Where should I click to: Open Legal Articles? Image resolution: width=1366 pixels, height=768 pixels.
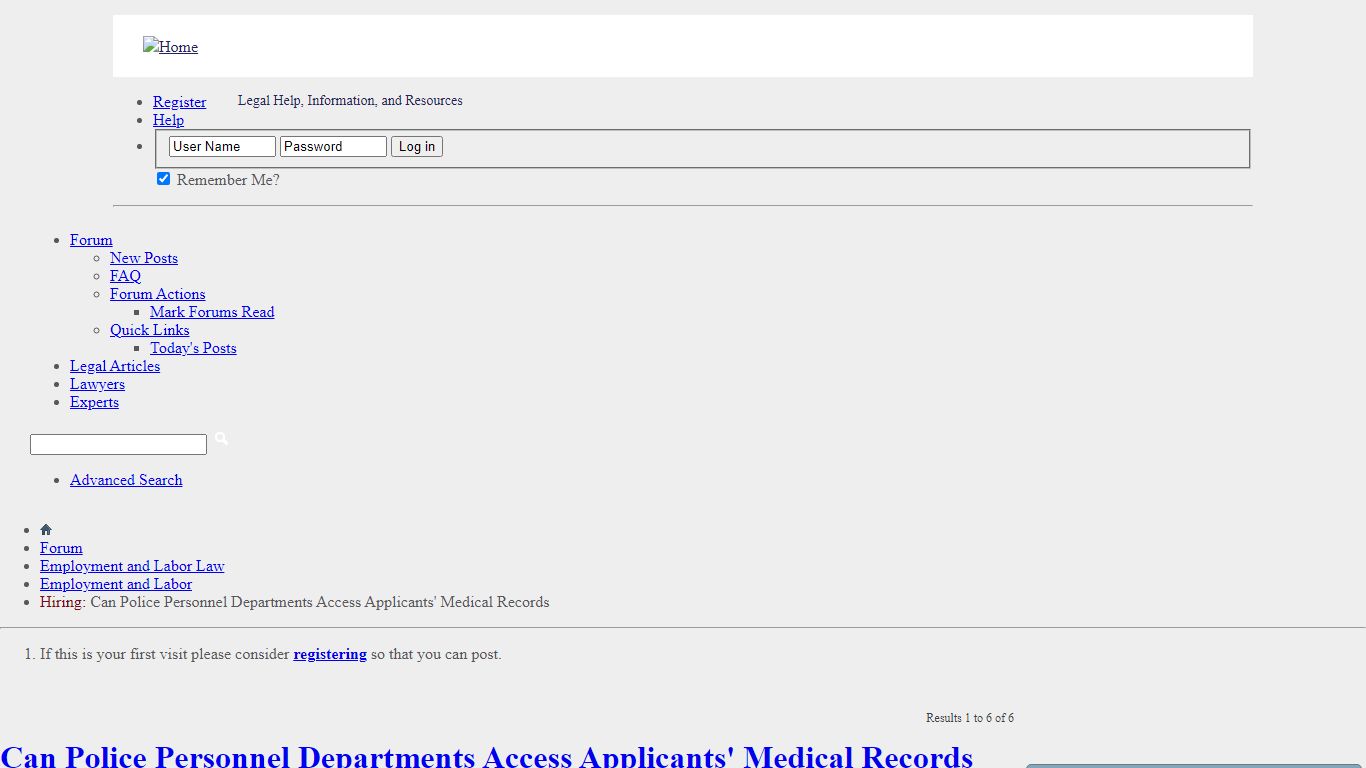point(115,366)
